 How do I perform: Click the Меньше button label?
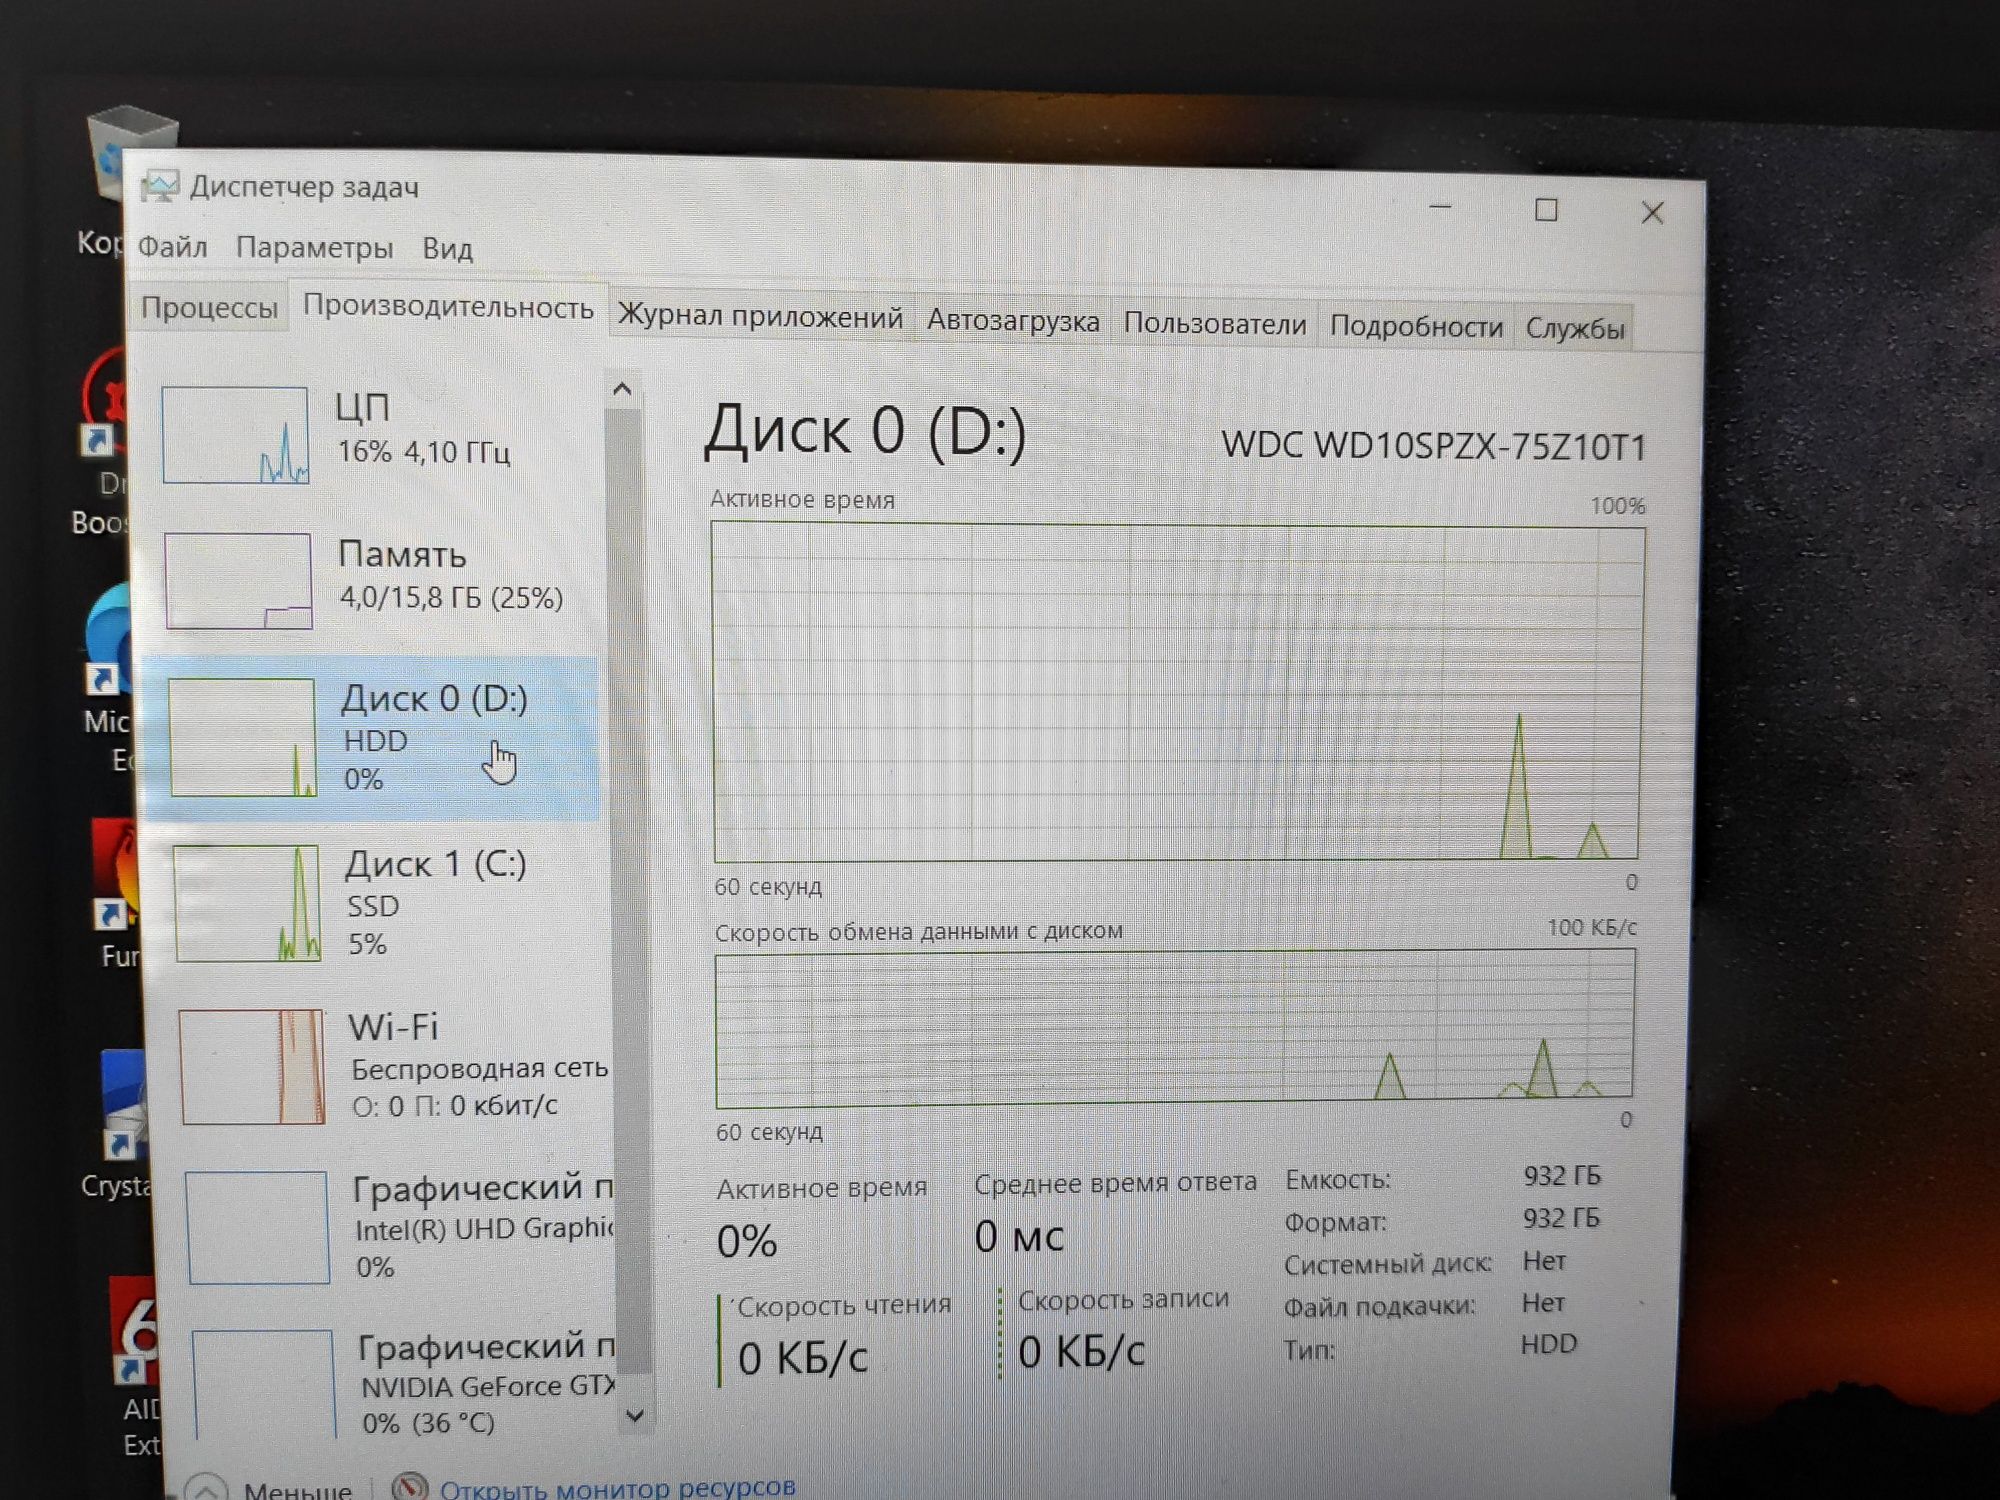pyautogui.click(x=297, y=1490)
